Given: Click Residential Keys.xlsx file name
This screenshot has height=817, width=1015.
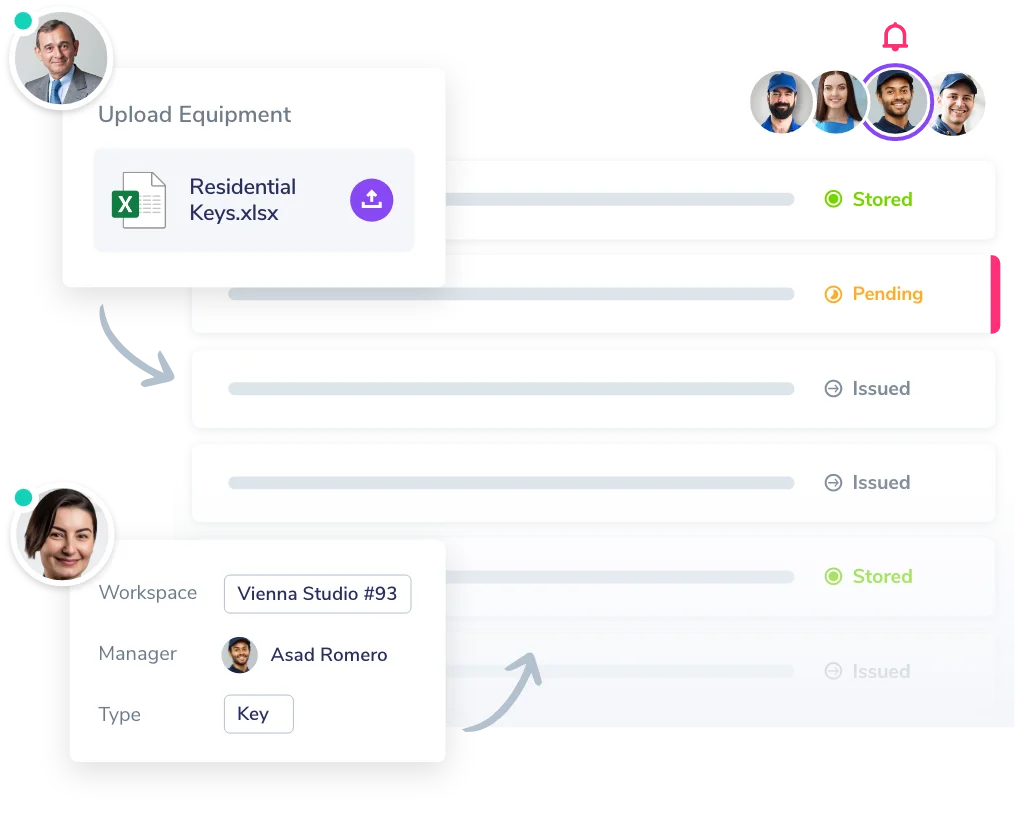Looking at the screenshot, I should [243, 199].
